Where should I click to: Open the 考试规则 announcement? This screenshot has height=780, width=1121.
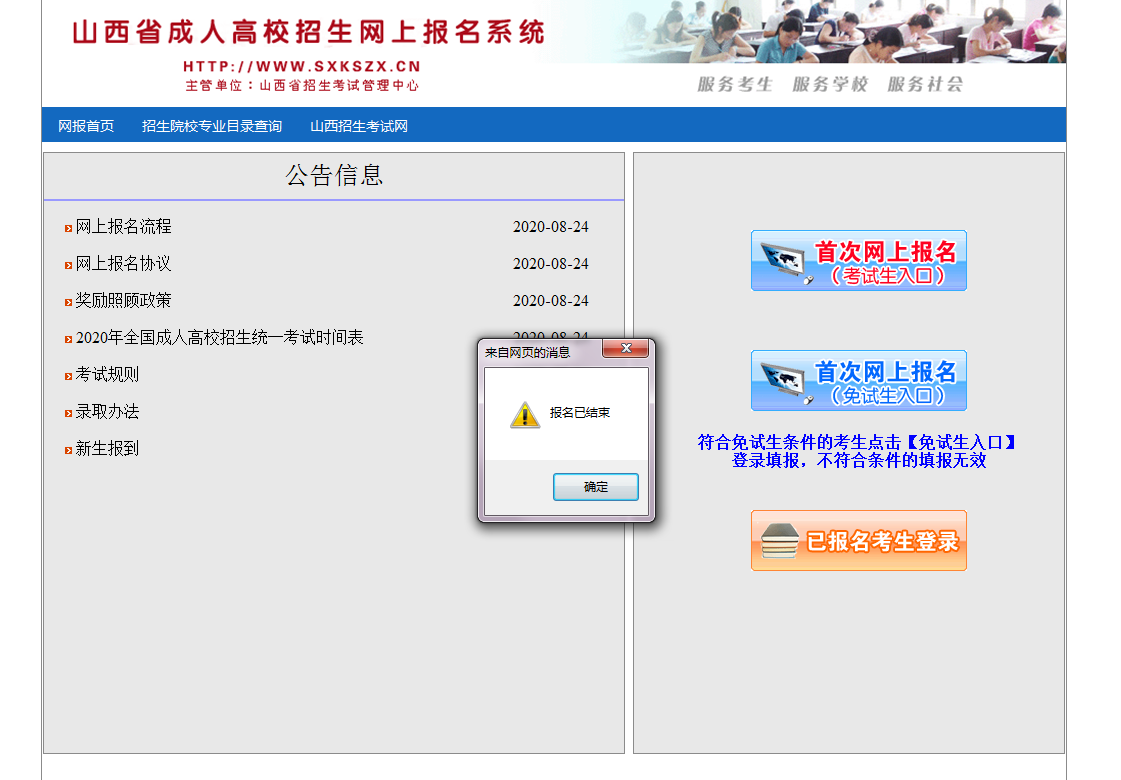pos(108,375)
